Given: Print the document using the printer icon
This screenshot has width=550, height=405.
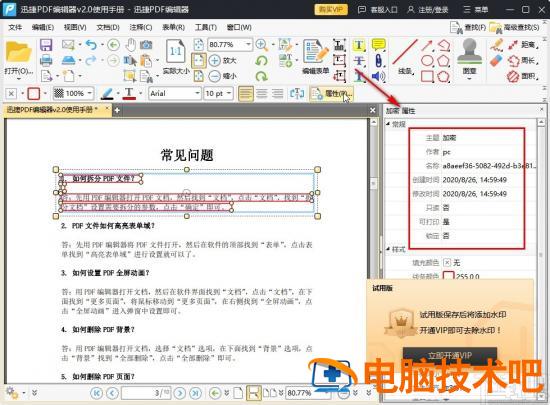Looking at the screenshot, I should click(46, 60).
